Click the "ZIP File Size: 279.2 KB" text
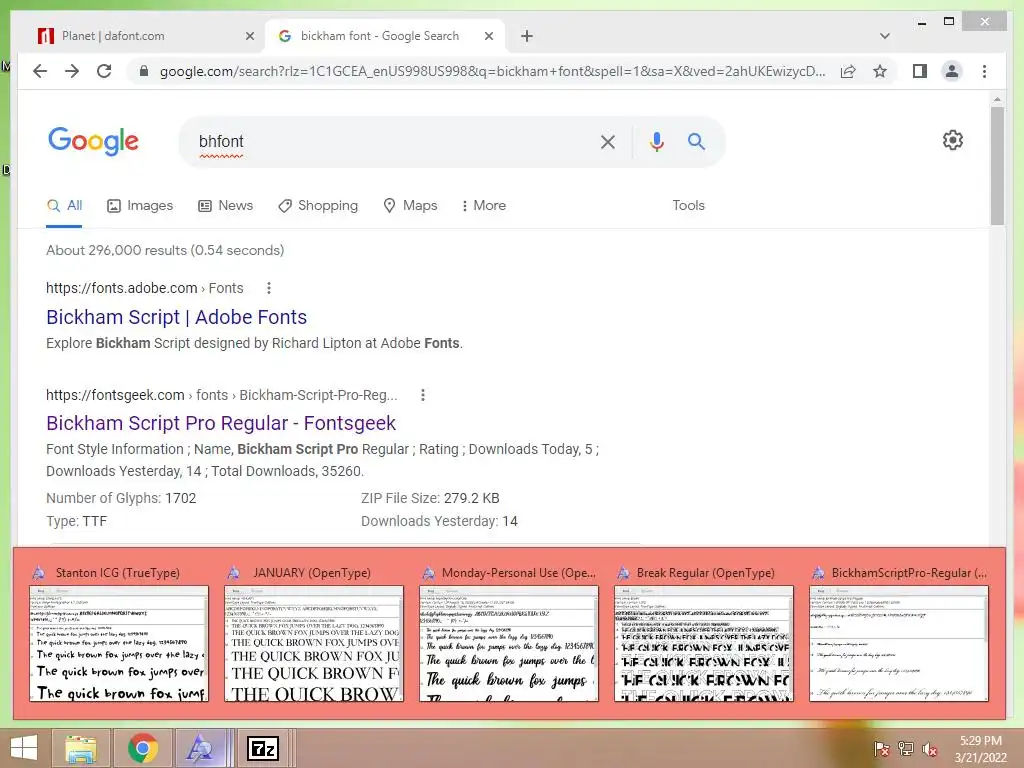Image resolution: width=1024 pixels, height=768 pixels. tap(430, 498)
